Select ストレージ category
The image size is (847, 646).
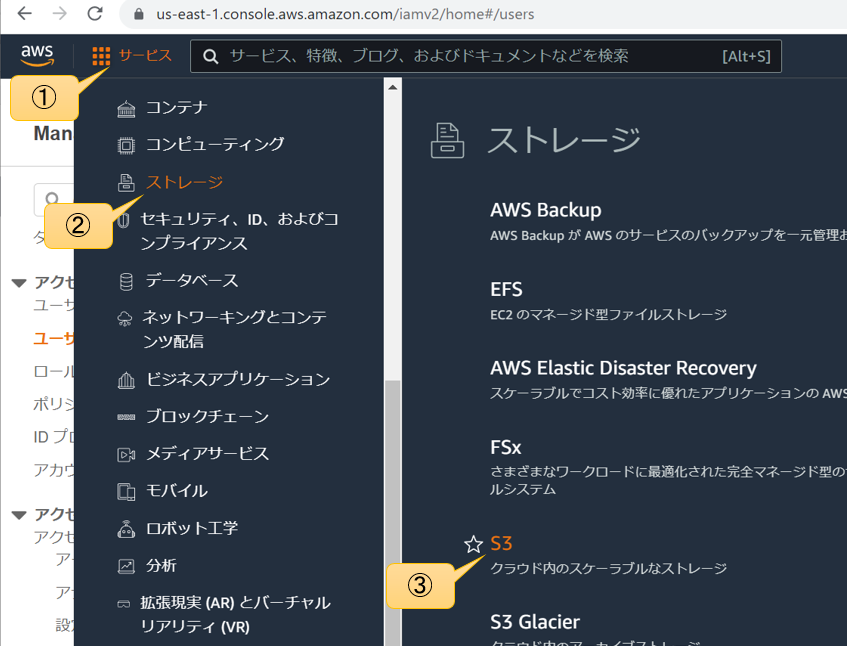(x=185, y=182)
